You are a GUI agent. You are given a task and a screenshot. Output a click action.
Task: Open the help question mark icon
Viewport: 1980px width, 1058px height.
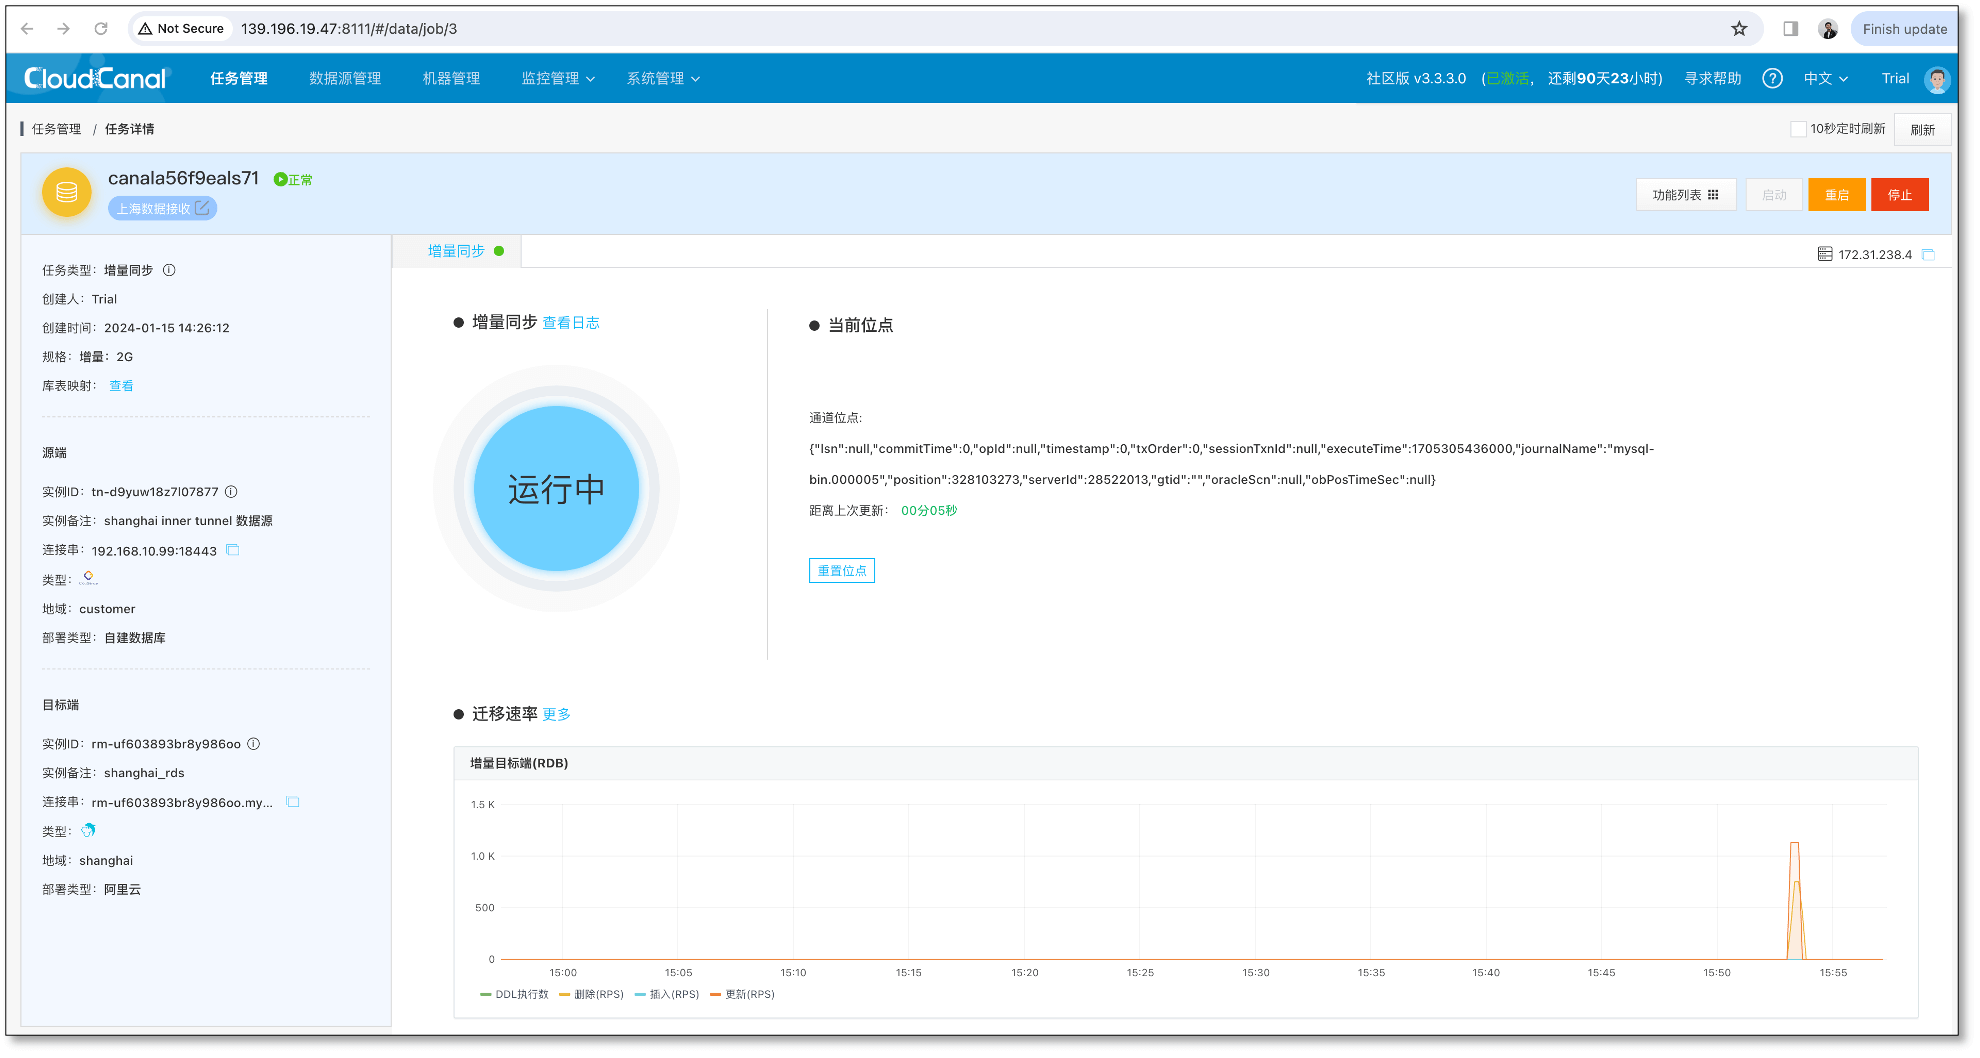coord(1772,78)
